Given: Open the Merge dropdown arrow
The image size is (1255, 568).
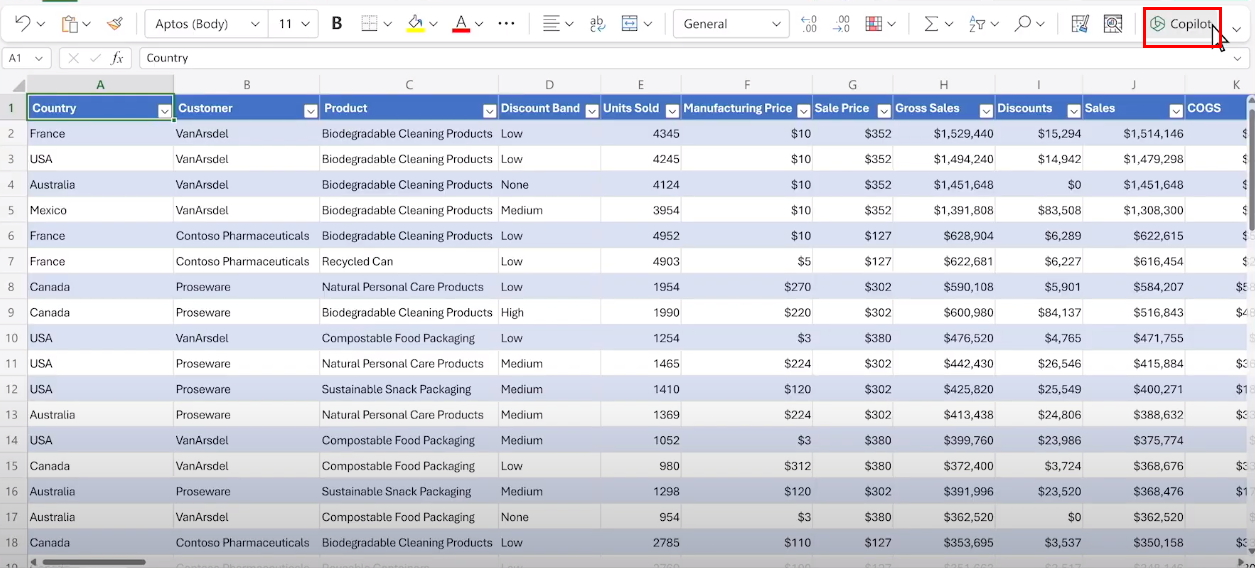Looking at the screenshot, I should coord(648,24).
